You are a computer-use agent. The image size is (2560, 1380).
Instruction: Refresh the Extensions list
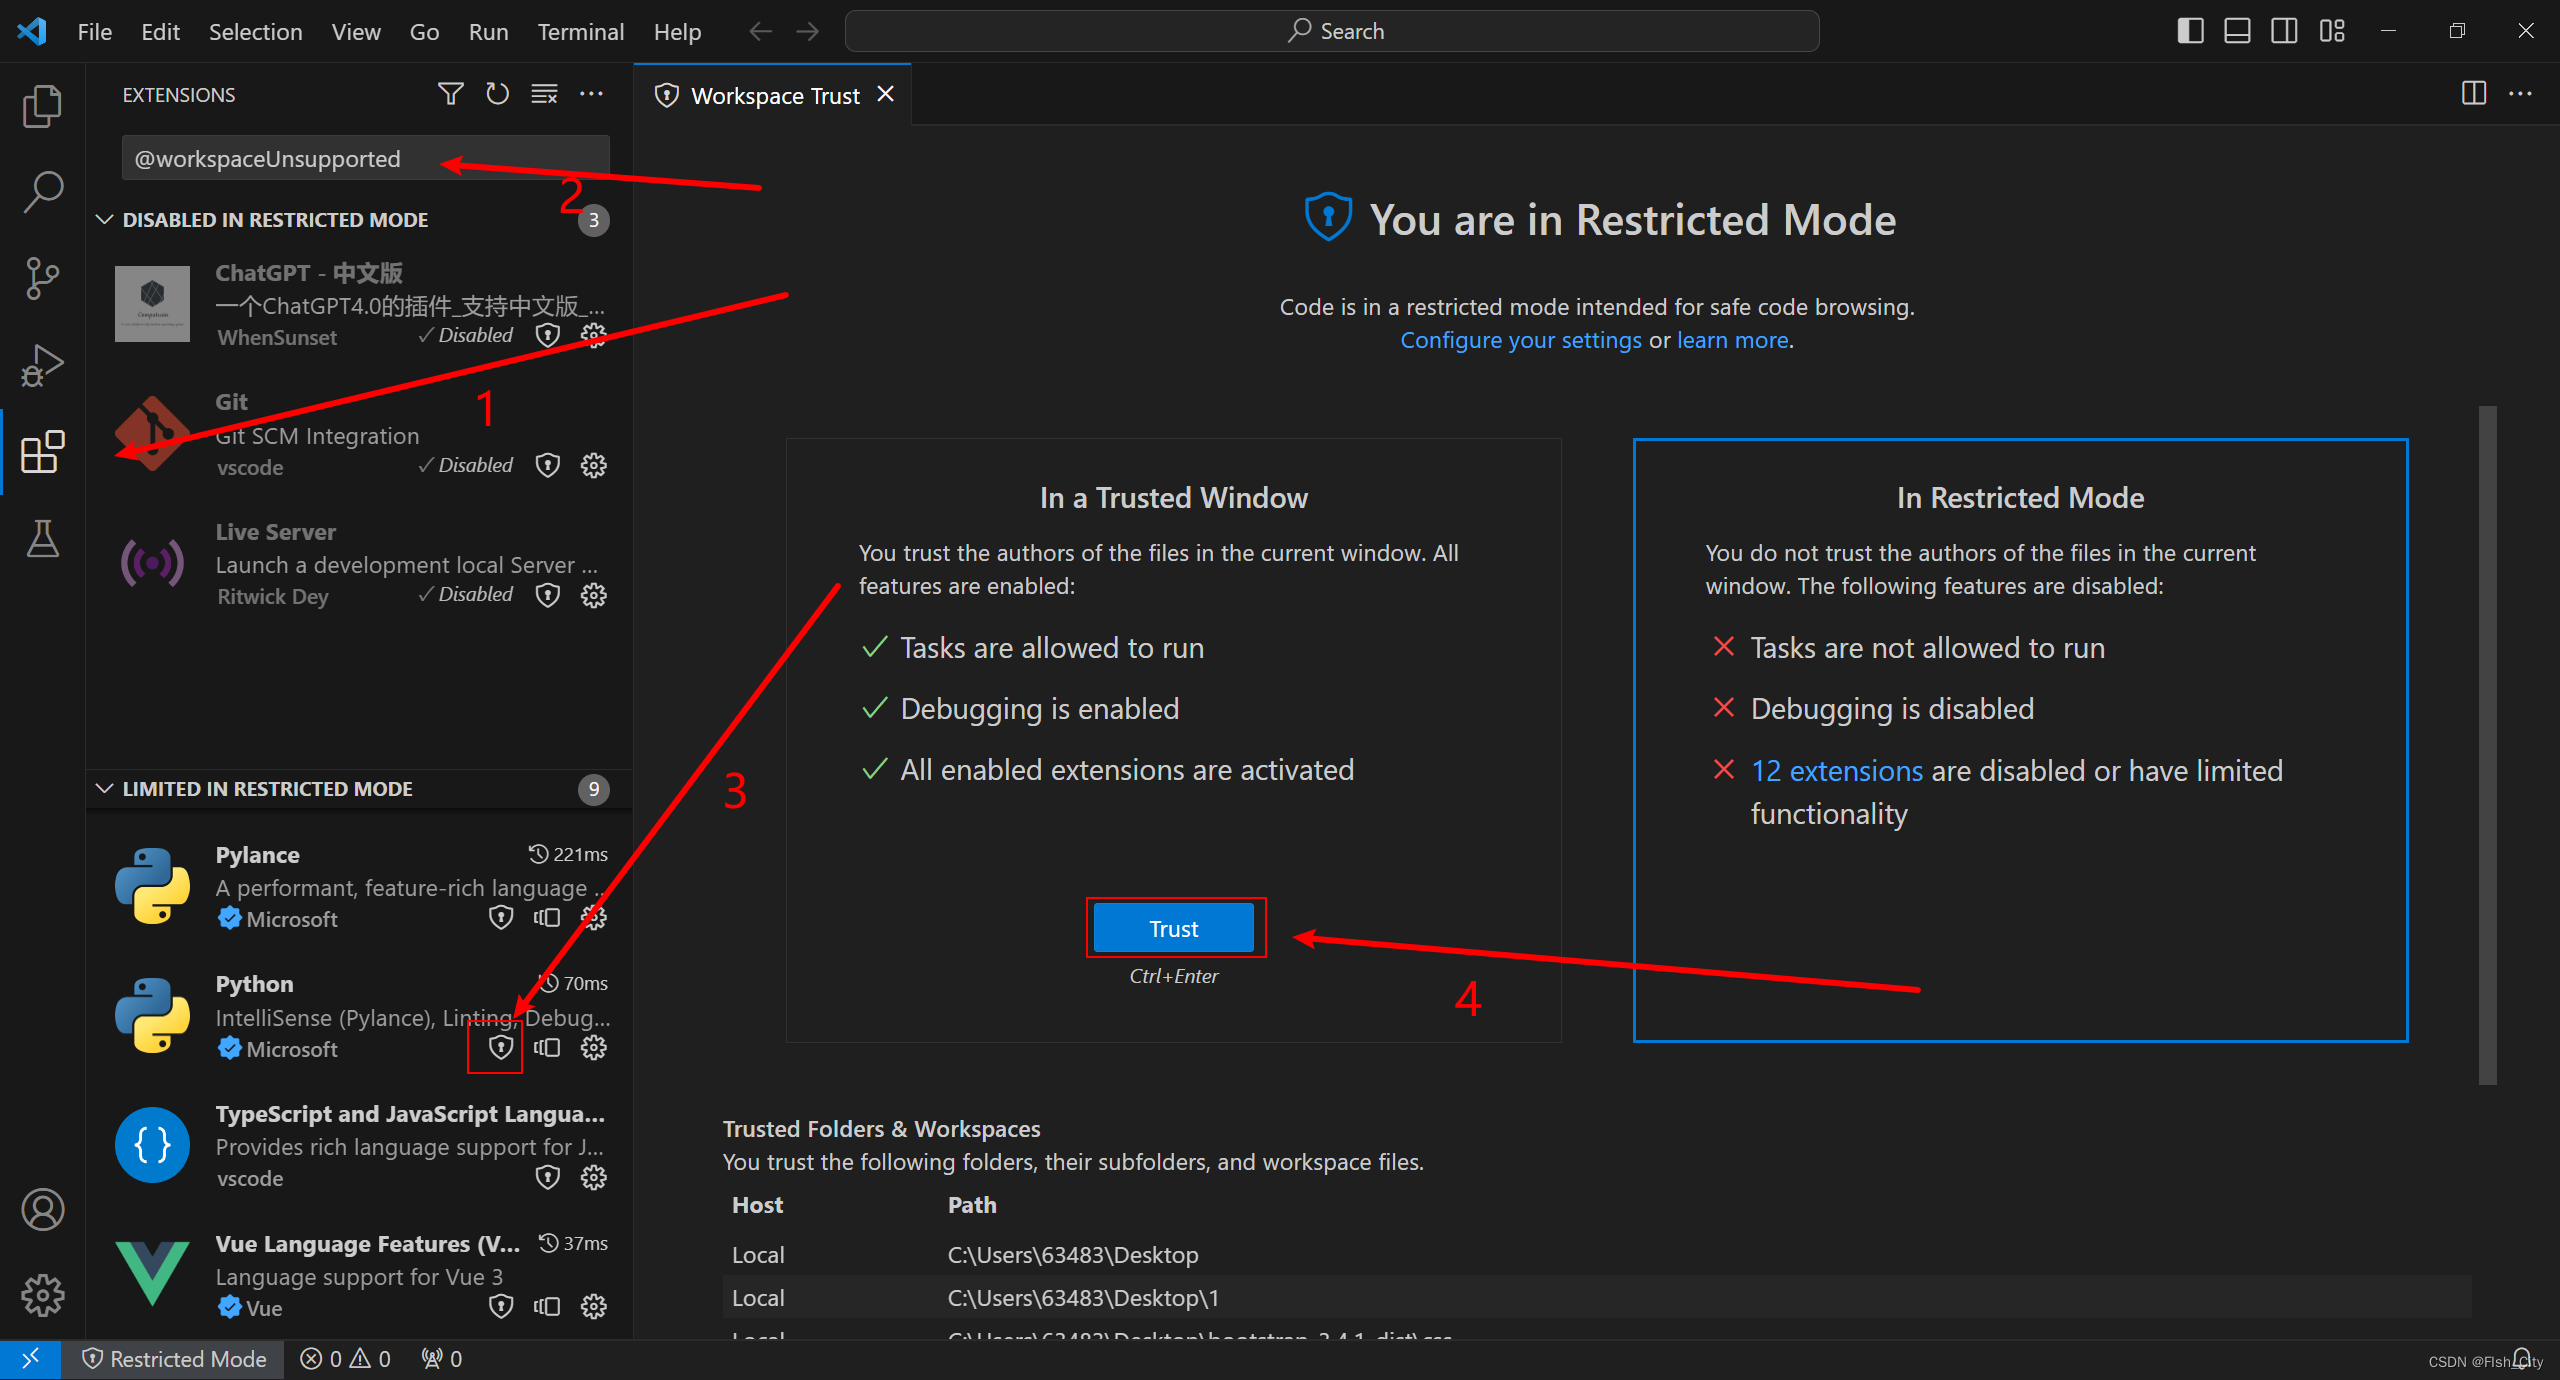pos(497,93)
